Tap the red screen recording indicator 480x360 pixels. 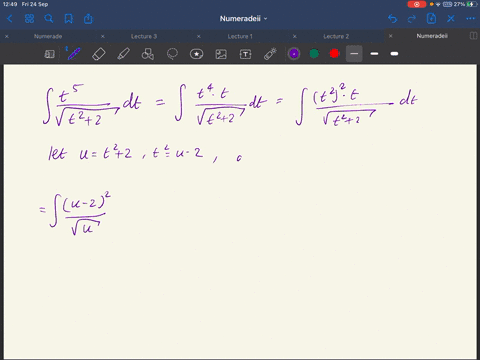click(417, 4)
